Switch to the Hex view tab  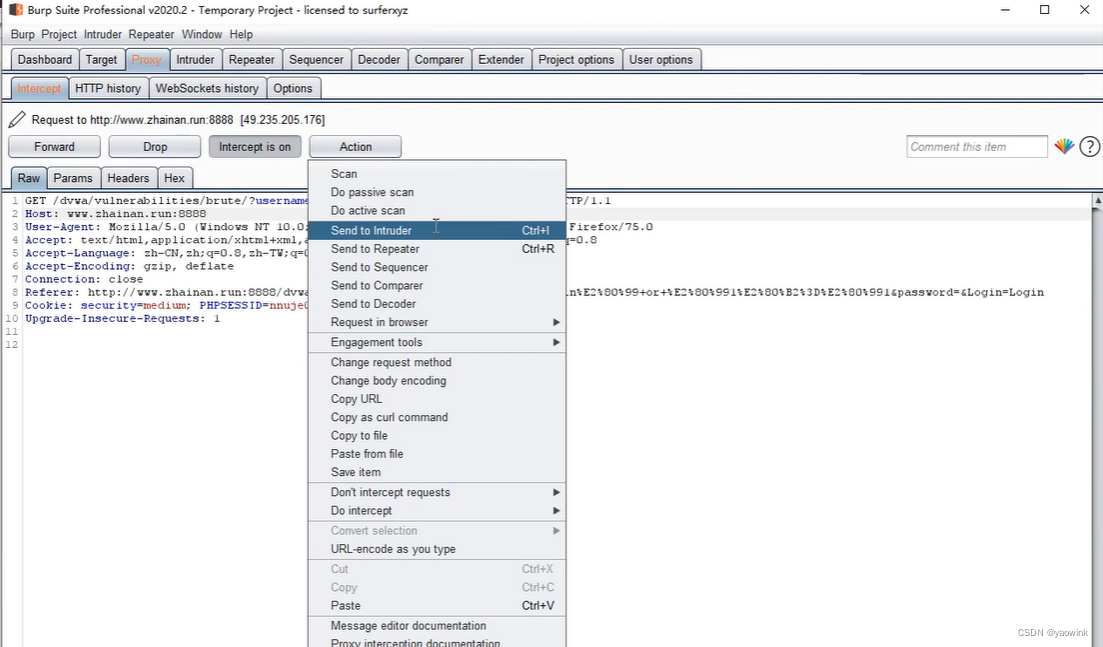point(174,178)
